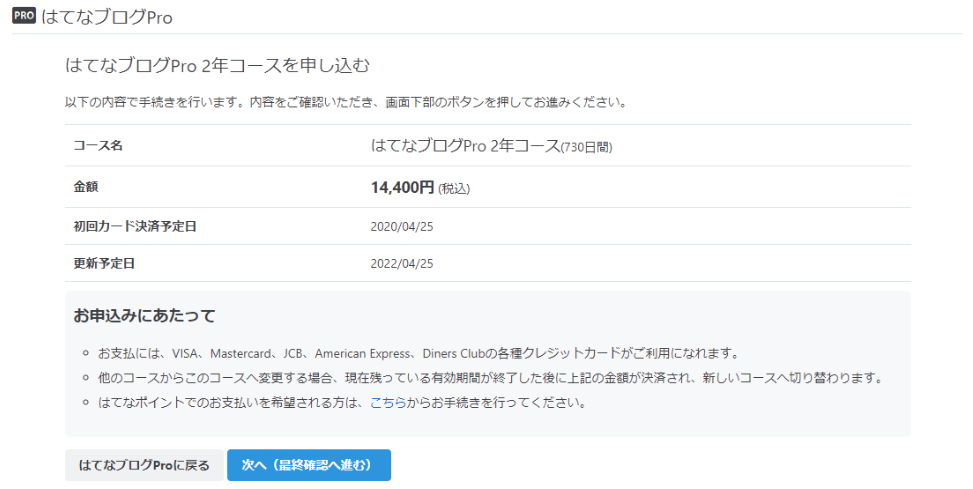Select the date 2020/04/25
Viewport: 973px width, 489px height.
[x=401, y=227]
